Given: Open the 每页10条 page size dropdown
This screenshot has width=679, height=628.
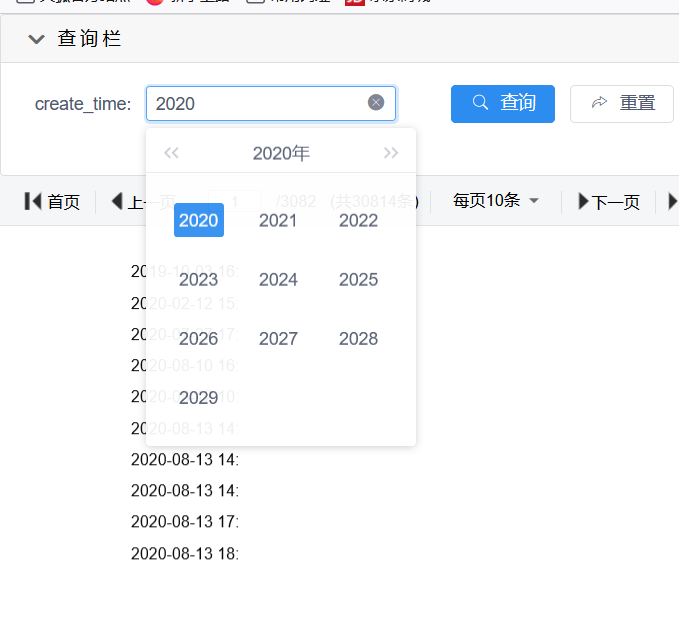Looking at the screenshot, I should coord(496,201).
